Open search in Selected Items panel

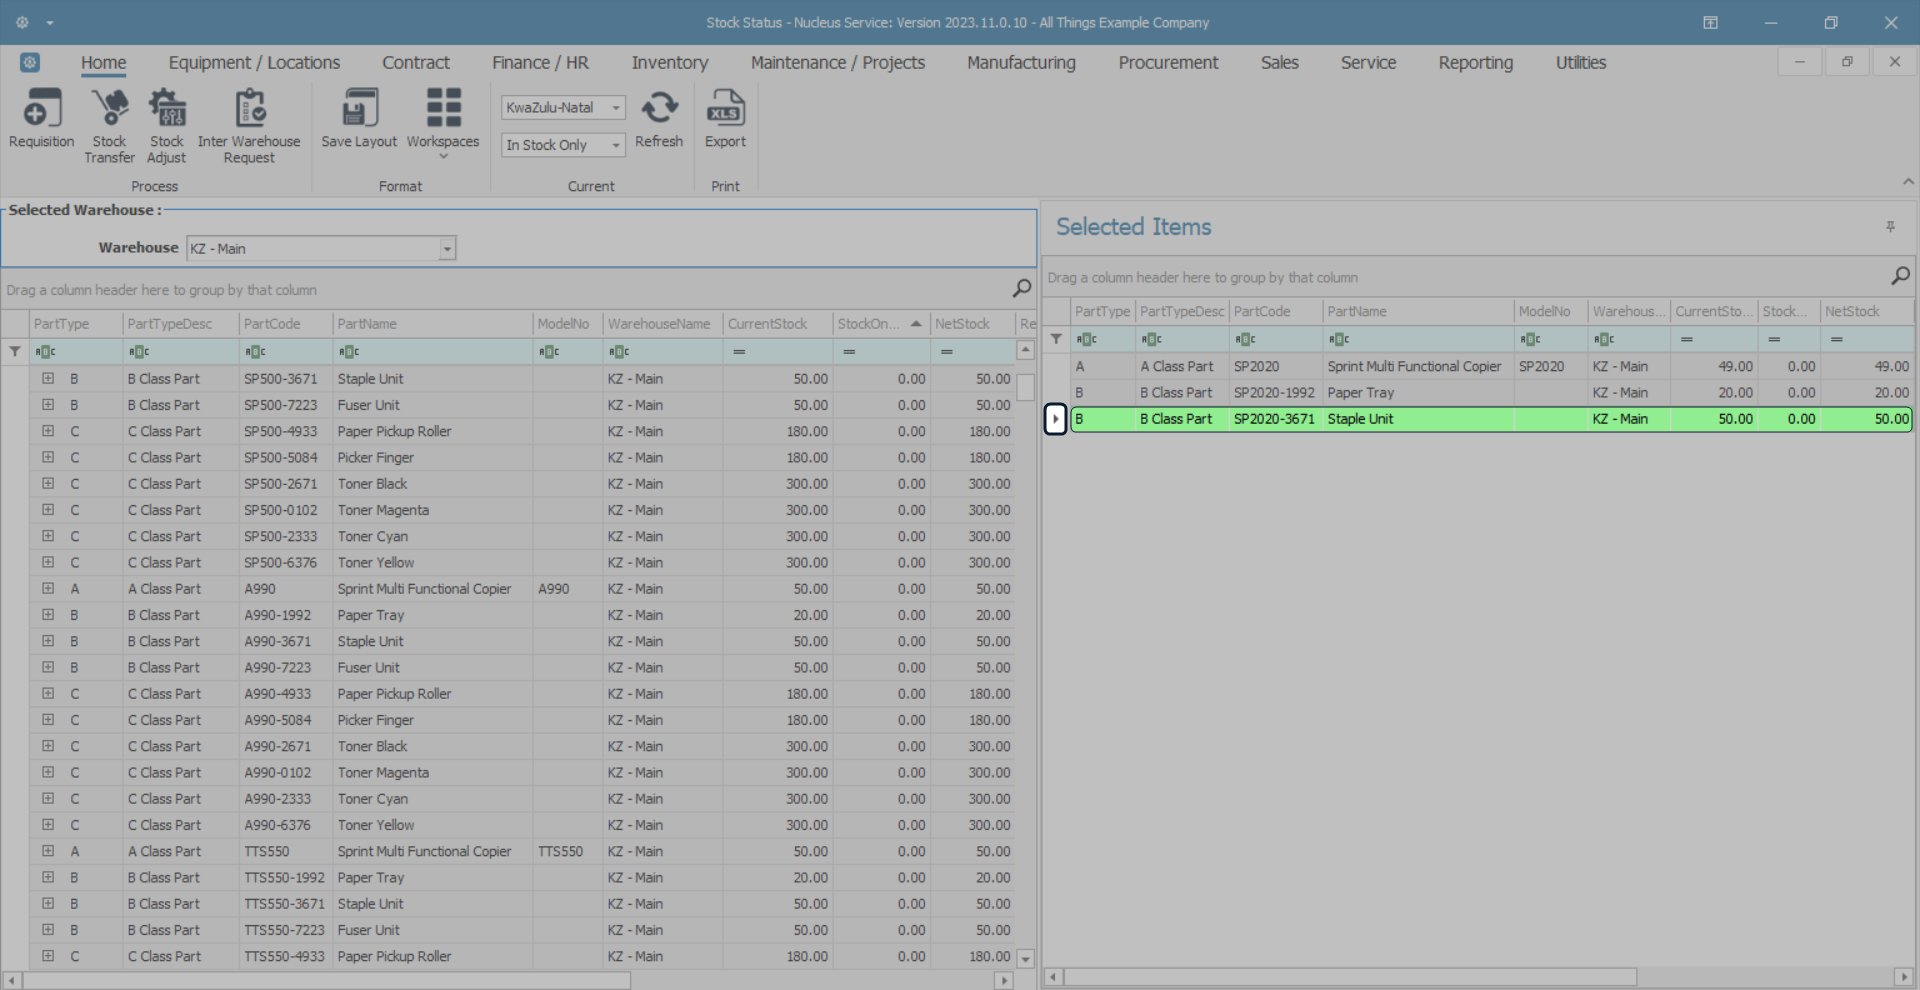click(x=1900, y=276)
